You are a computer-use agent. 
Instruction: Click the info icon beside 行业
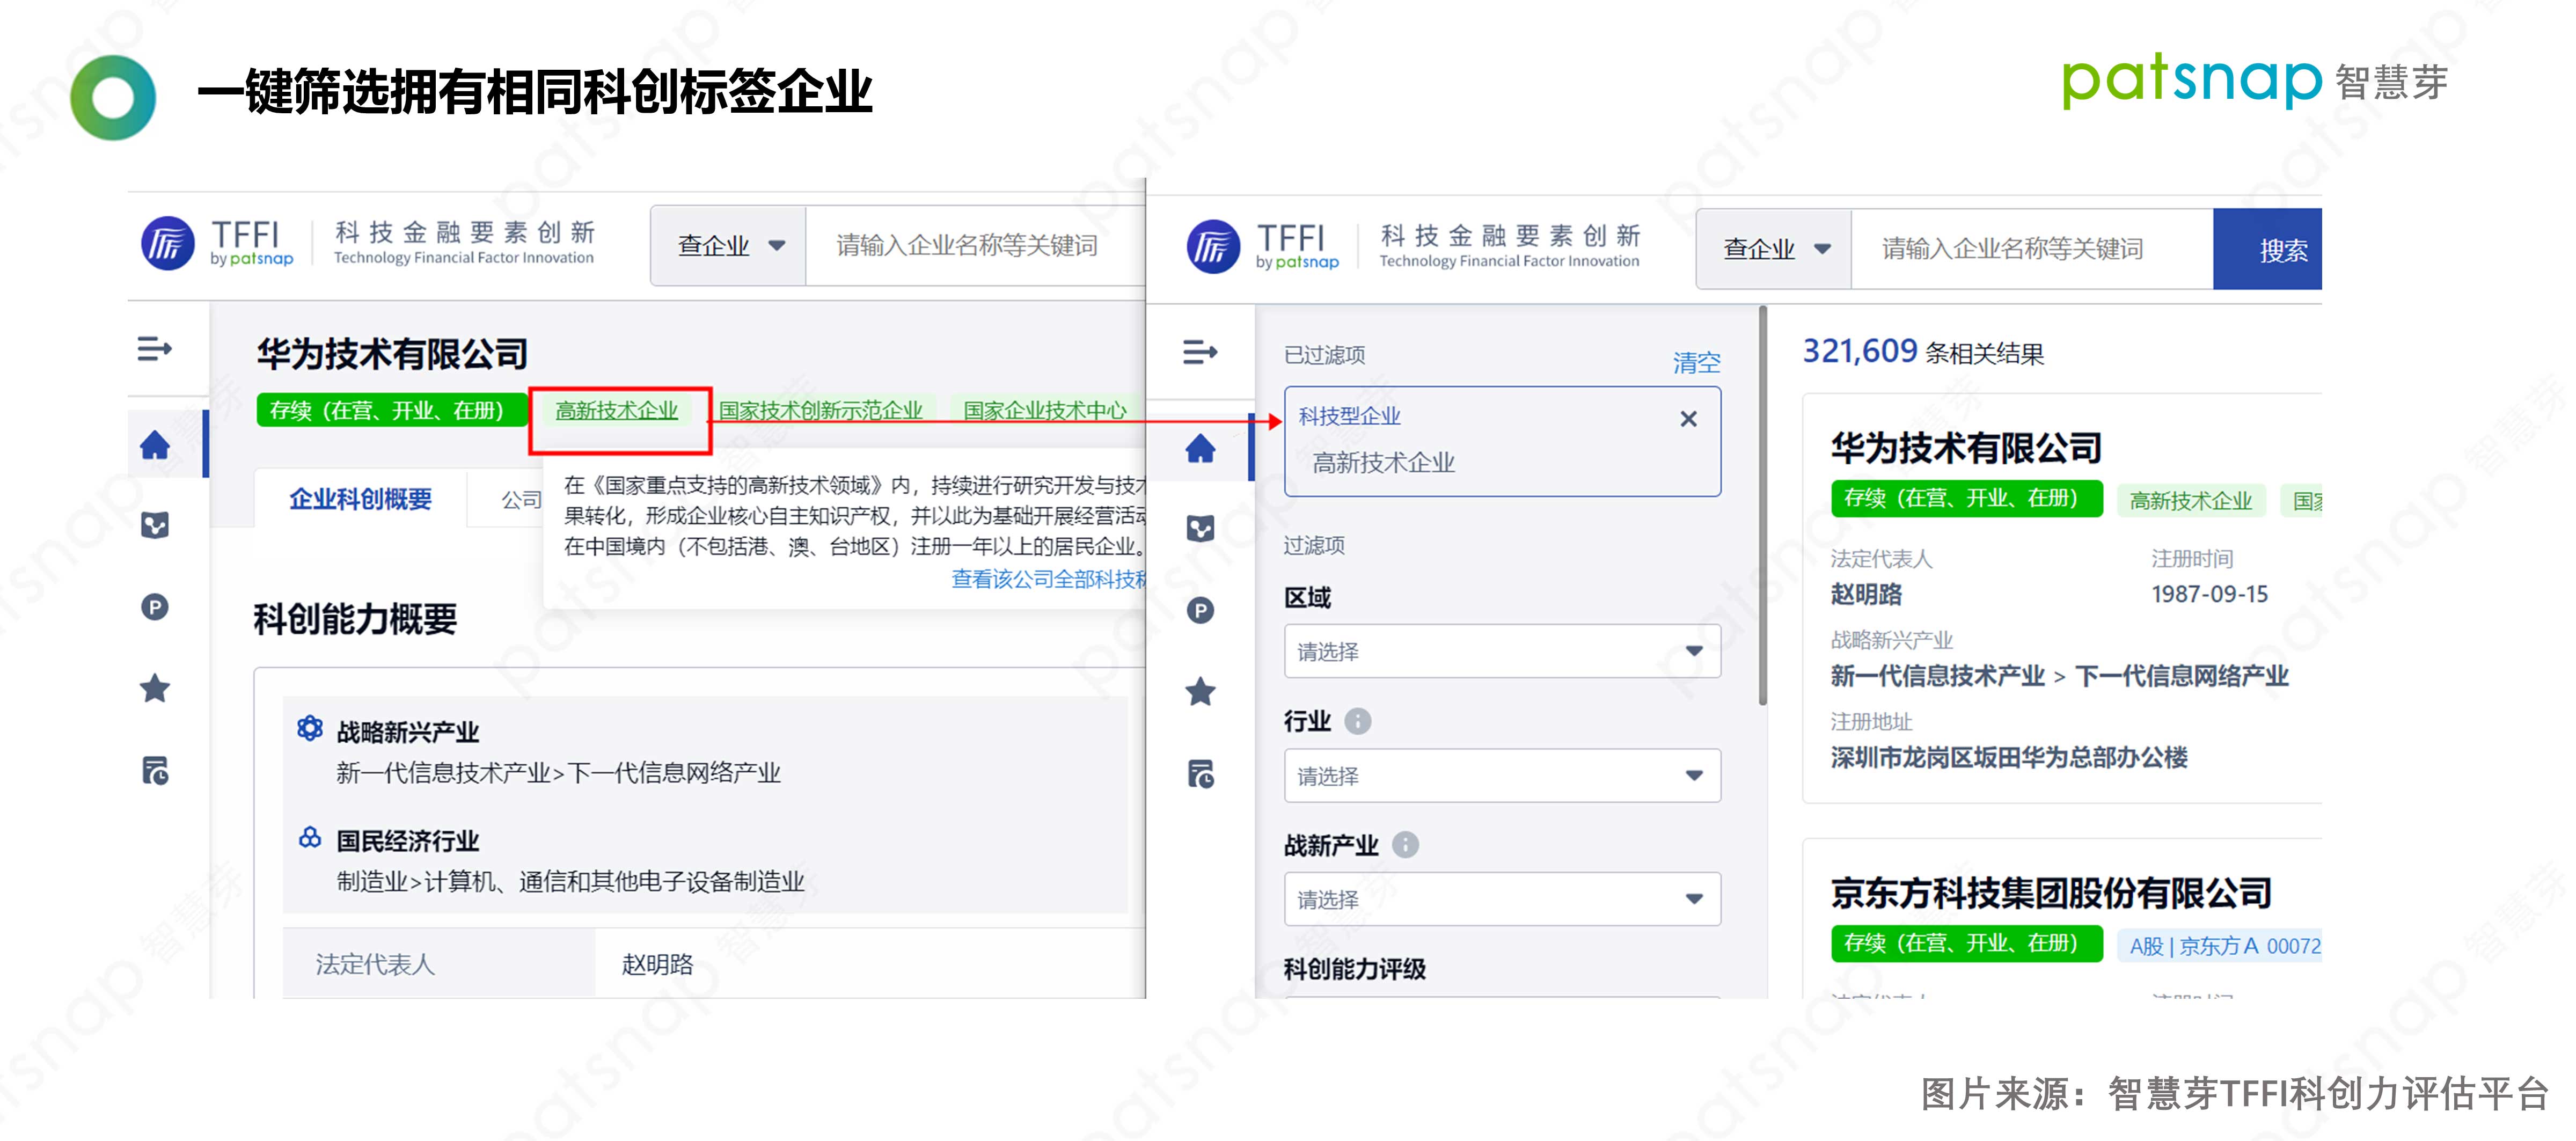1357,721
